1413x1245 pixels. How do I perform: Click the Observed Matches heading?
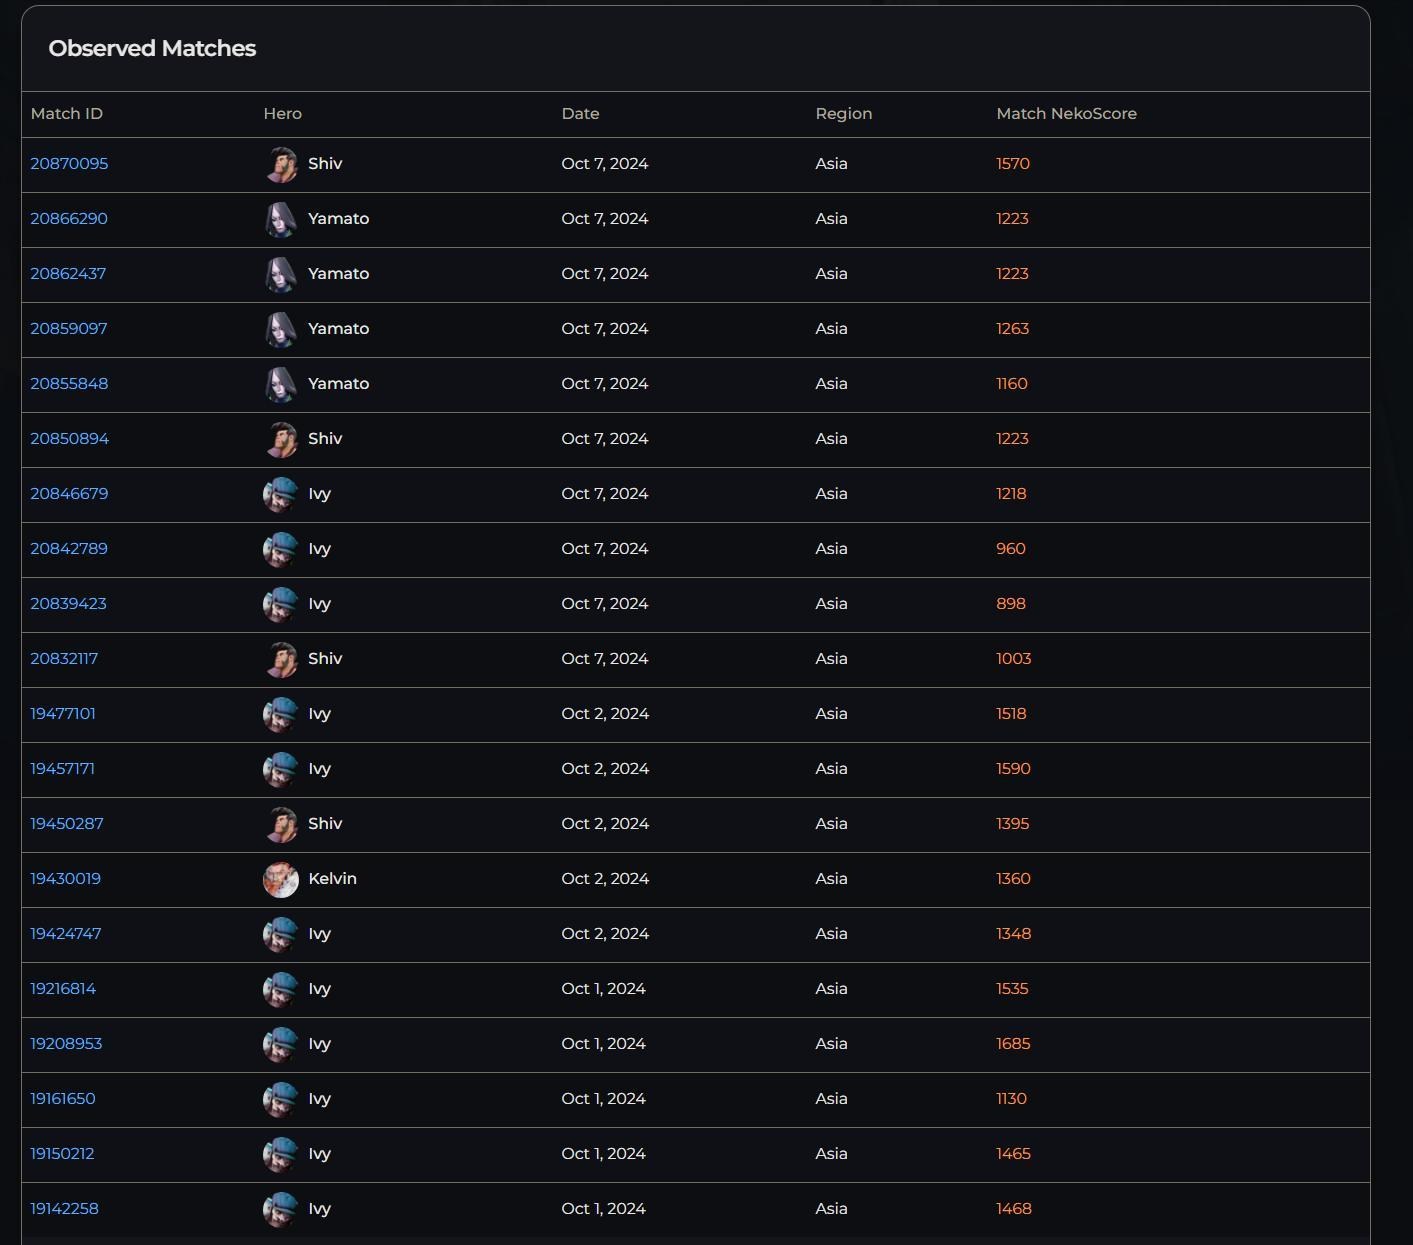coord(152,49)
